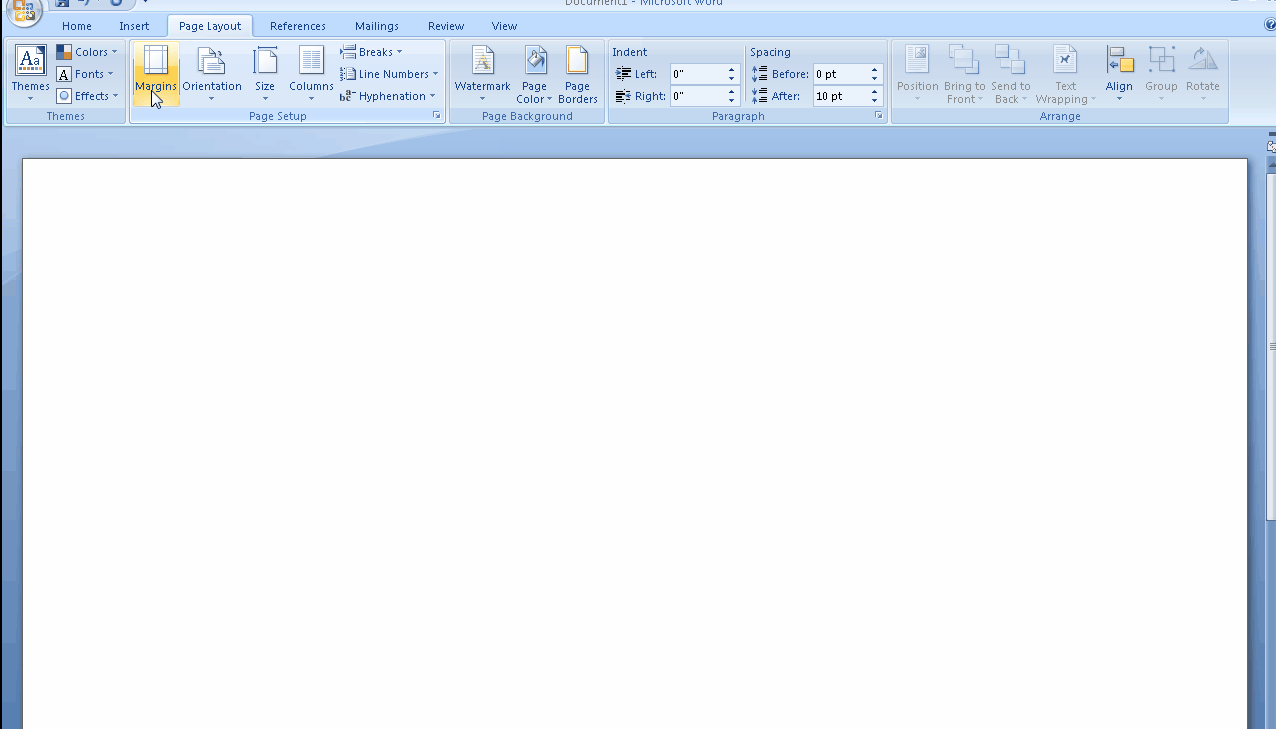Image resolution: width=1276 pixels, height=729 pixels.
Task: Open the Page Color menu
Action: tap(534, 75)
